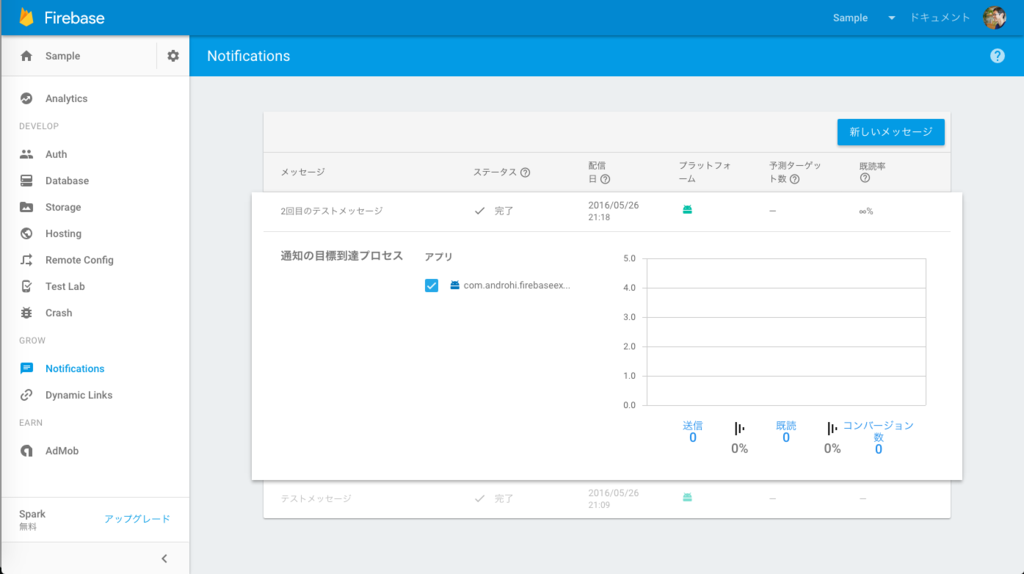This screenshot has width=1024, height=574.
Task: Click the Crash bug icon
Action: click(26, 313)
